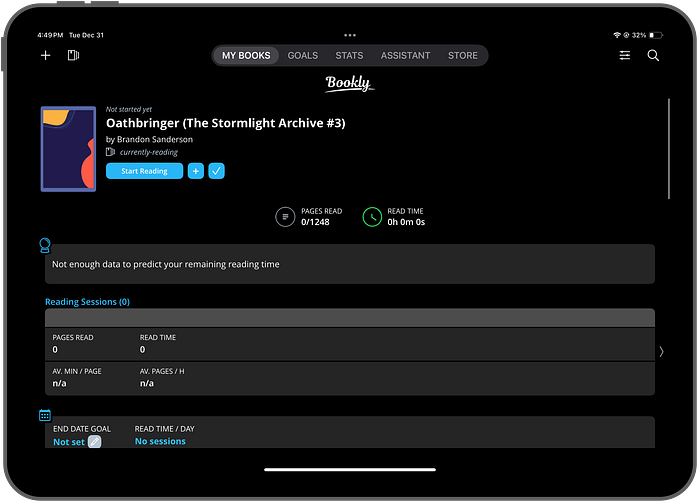Click the 0h 0m 0s read time

[406, 222]
